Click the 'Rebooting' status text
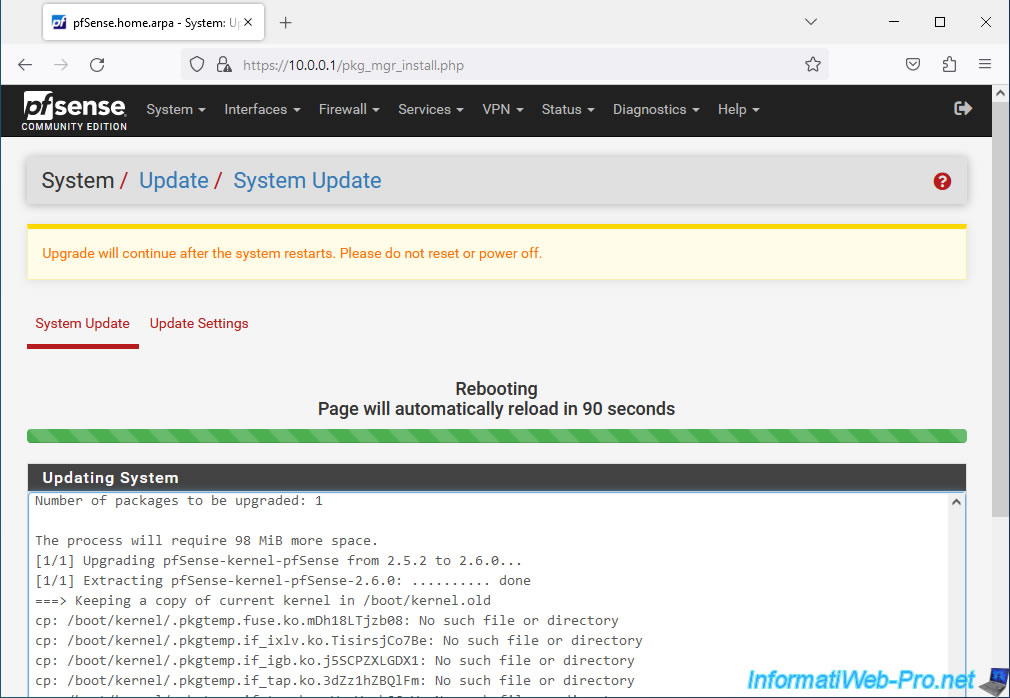Screen dimensions: 1010x698 click(x=496, y=389)
